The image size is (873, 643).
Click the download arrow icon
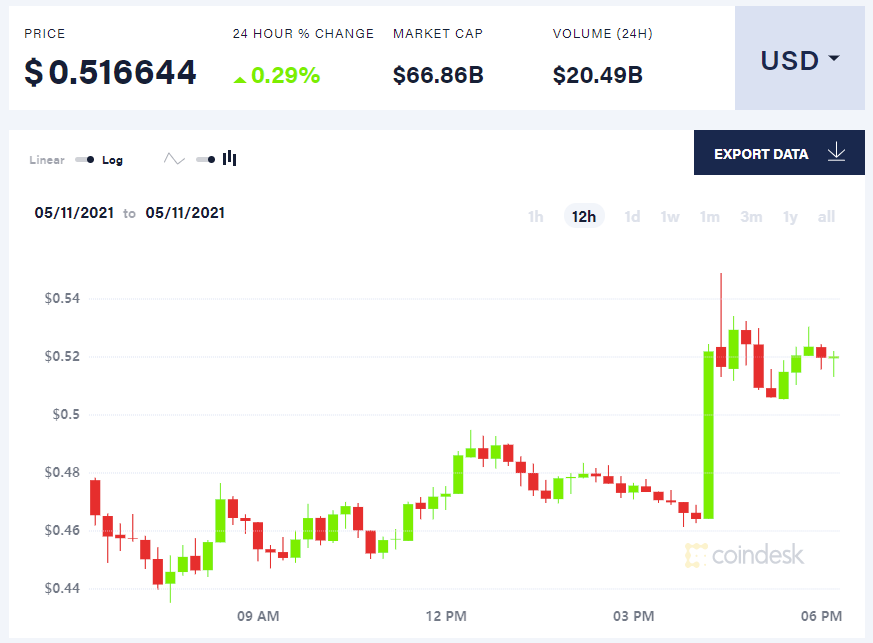[837, 153]
